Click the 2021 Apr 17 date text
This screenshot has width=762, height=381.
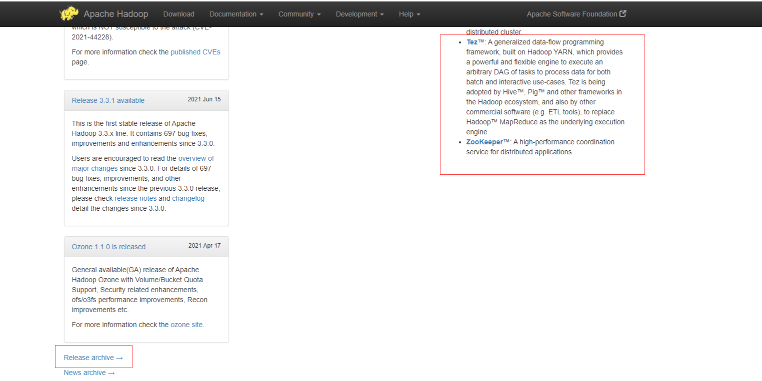point(205,245)
